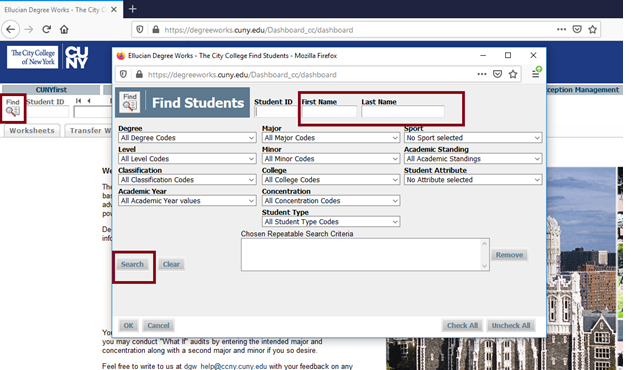Click the First Name input field

pos(329,112)
